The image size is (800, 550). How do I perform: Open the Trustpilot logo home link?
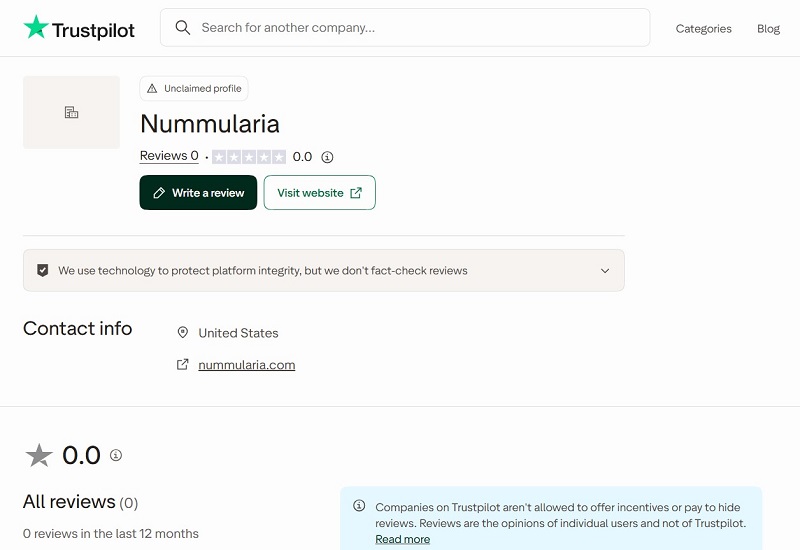tap(79, 28)
